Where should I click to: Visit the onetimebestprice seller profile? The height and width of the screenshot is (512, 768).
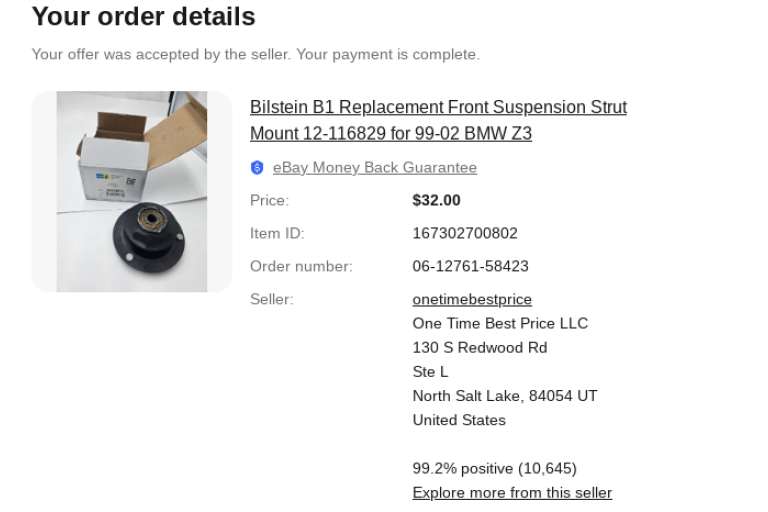tap(472, 299)
